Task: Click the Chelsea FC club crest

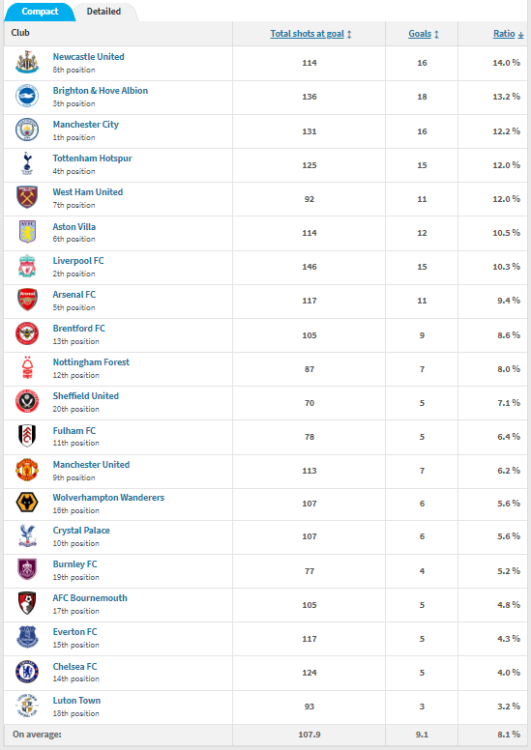Action: [27, 672]
